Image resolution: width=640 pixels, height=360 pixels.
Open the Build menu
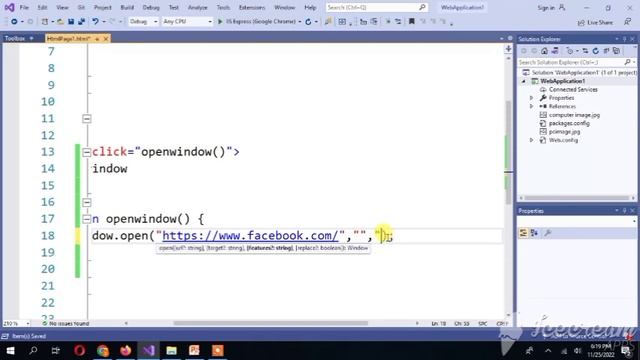127,8
